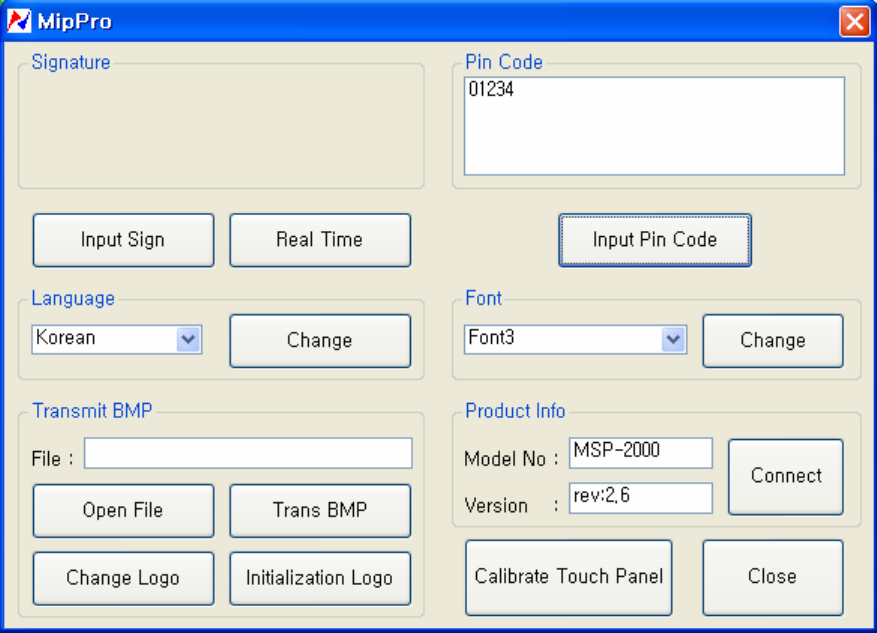This screenshot has width=877, height=633.
Task: Expand the Font3 font dropdown
Action: pos(575,339)
